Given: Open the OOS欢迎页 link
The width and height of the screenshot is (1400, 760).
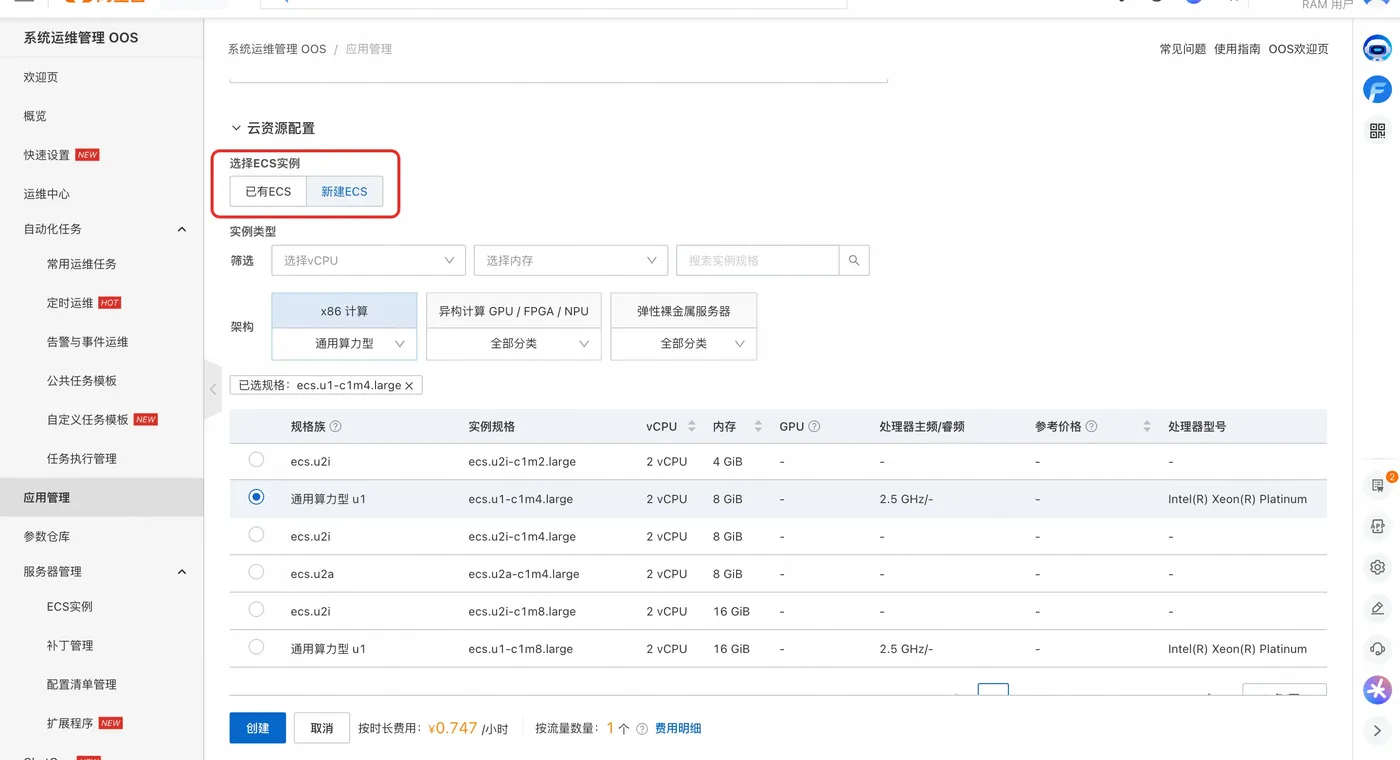Looking at the screenshot, I should pyautogui.click(x=1299, y=49).
